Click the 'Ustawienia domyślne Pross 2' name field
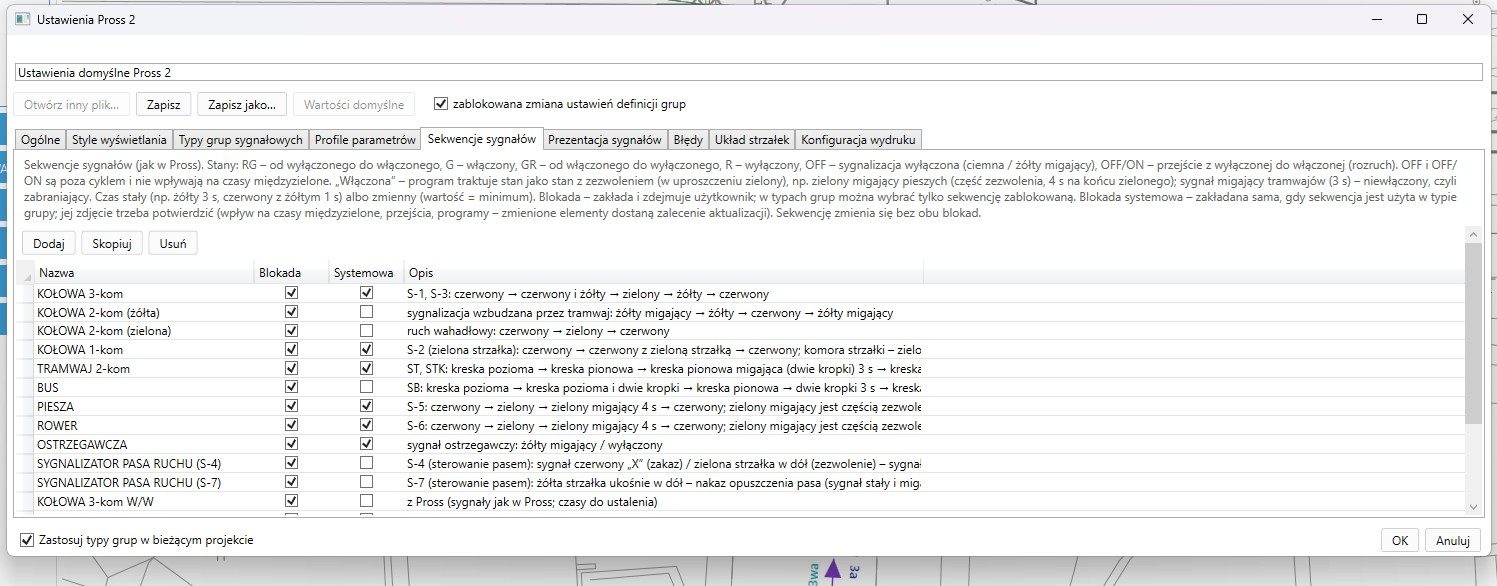 [748, 73]
